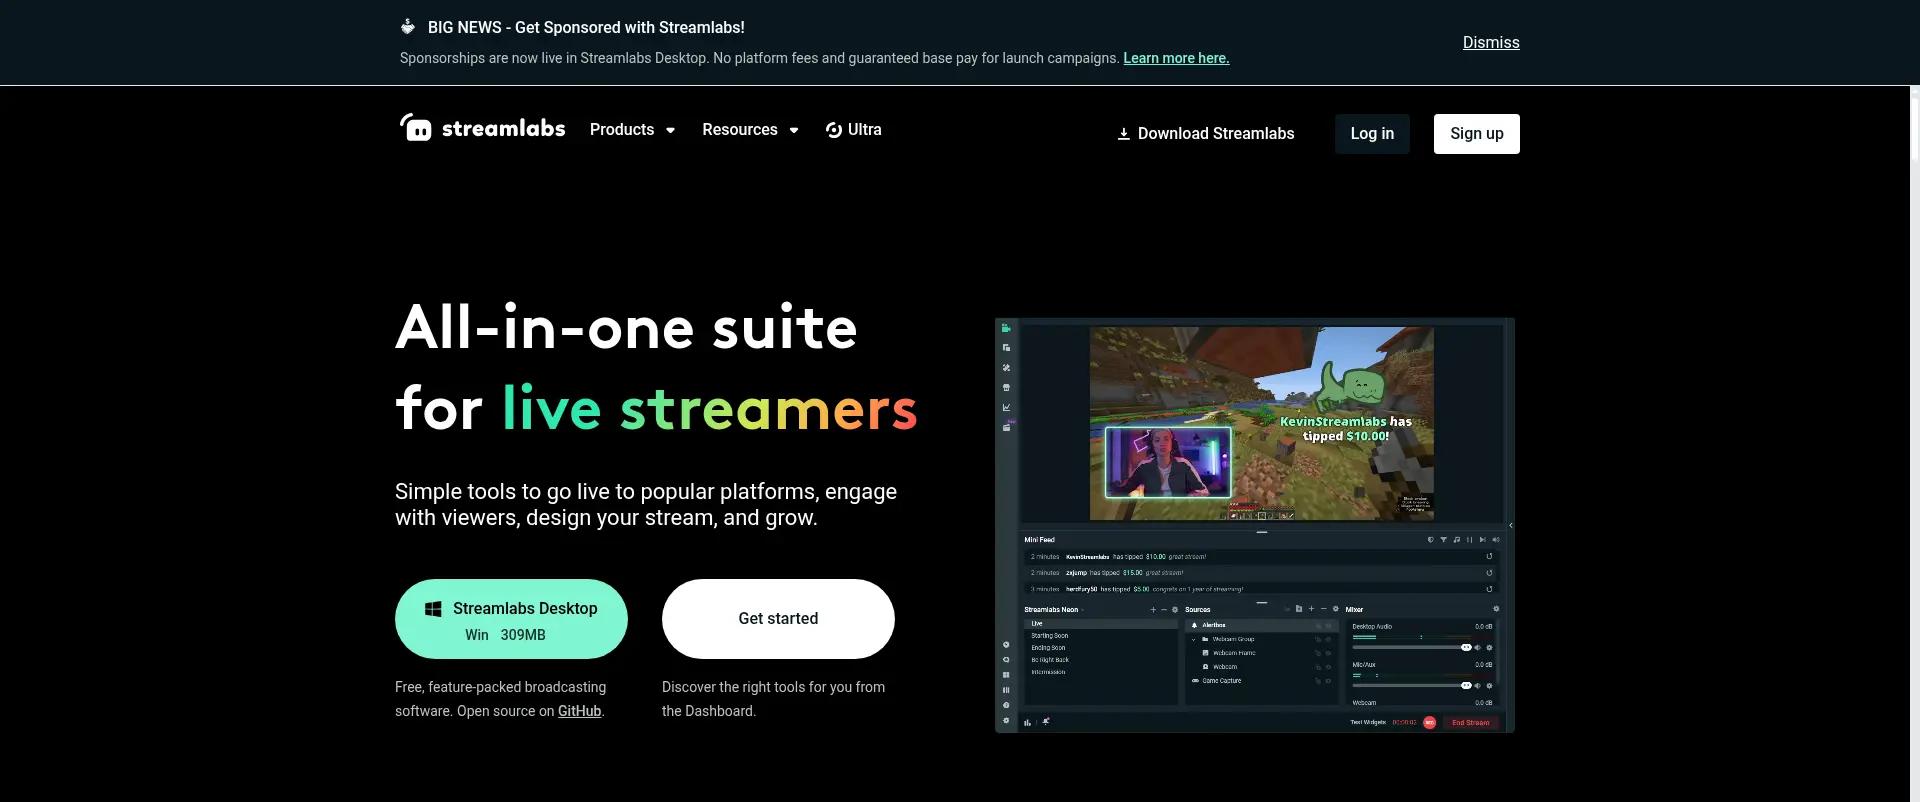Click the Windows logo on Streamlabs Desktop button
This screenshot has height=802, width=1920.
click(x=433, y=608)
